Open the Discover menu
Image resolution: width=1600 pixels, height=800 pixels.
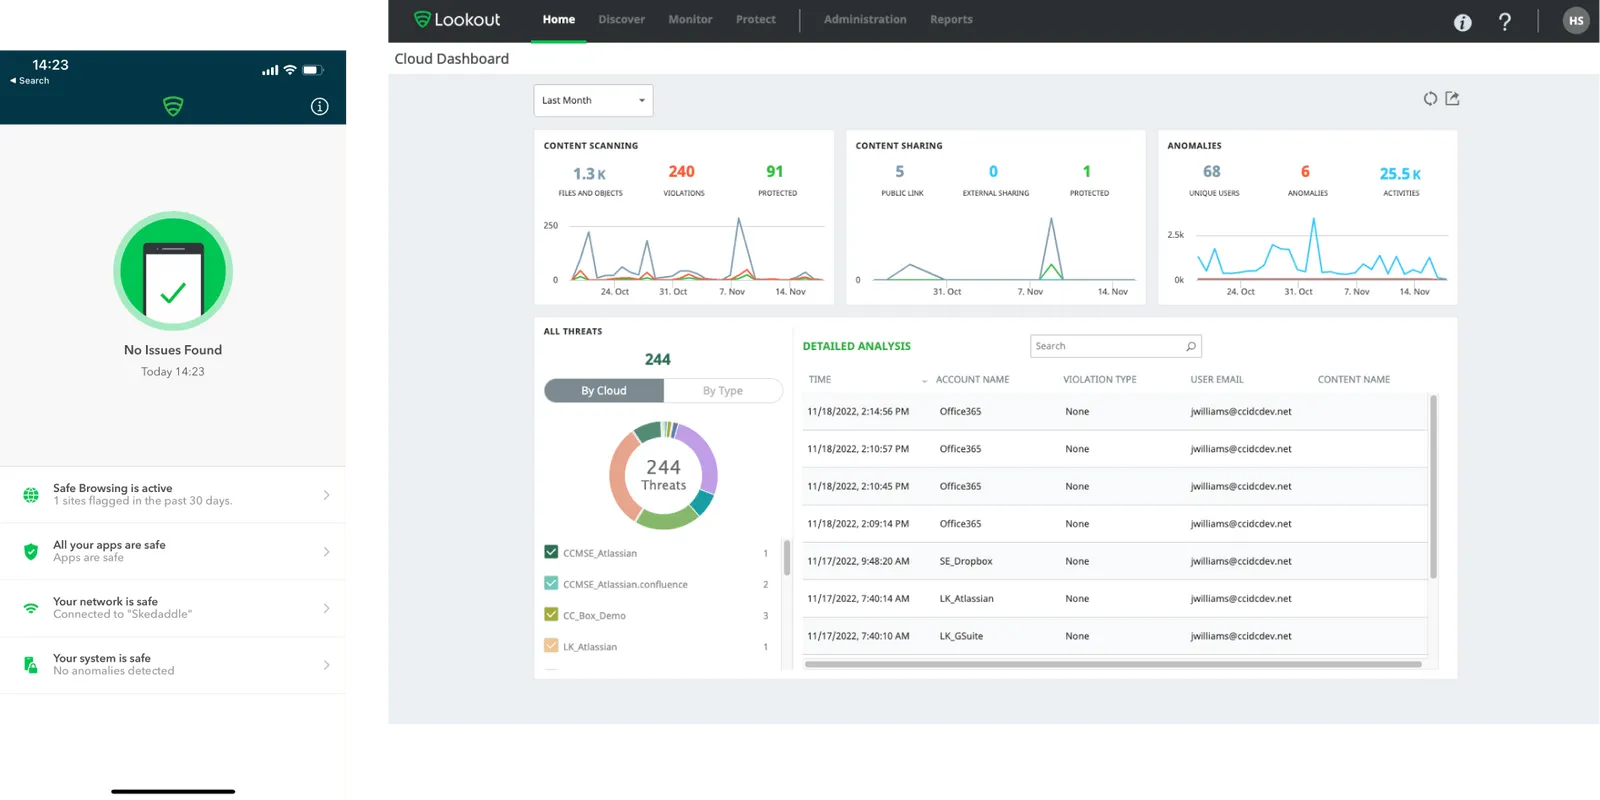pyautogui.click(x=621, y=20)
